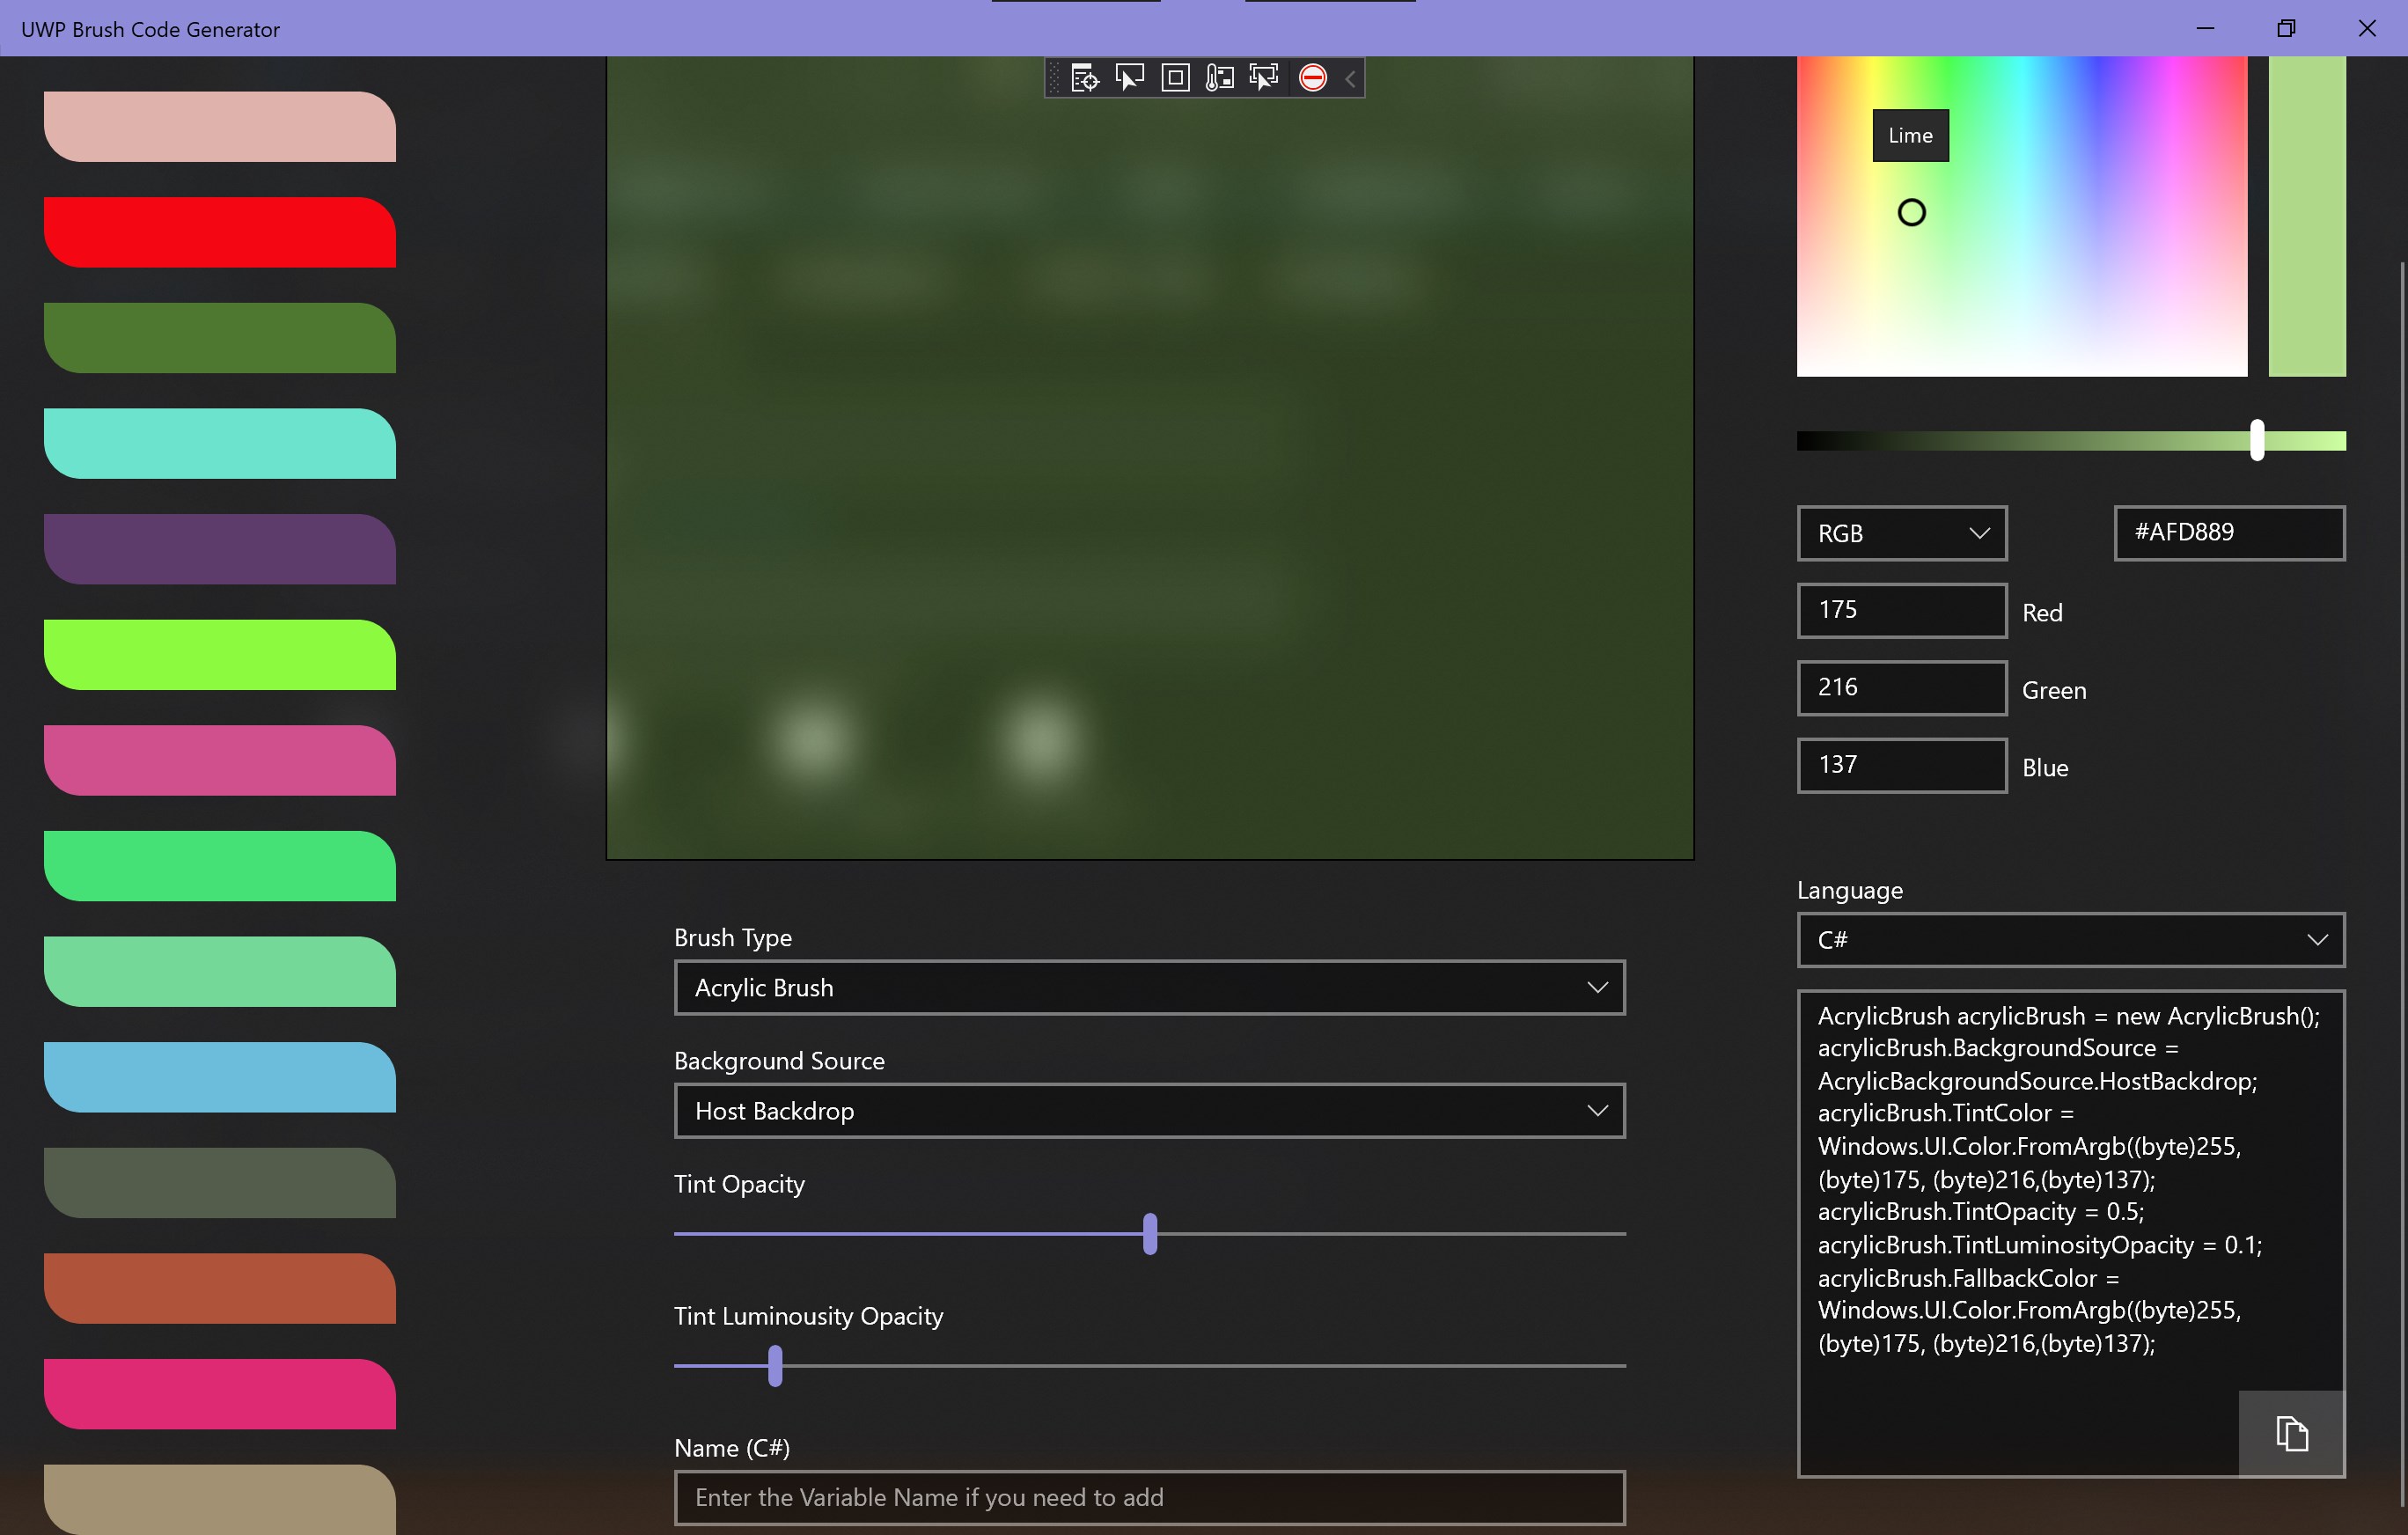The height and width of the screenshot is (1535, 2408).
Task: Click the variable Name input field
Action: tap(1149, 1497)
